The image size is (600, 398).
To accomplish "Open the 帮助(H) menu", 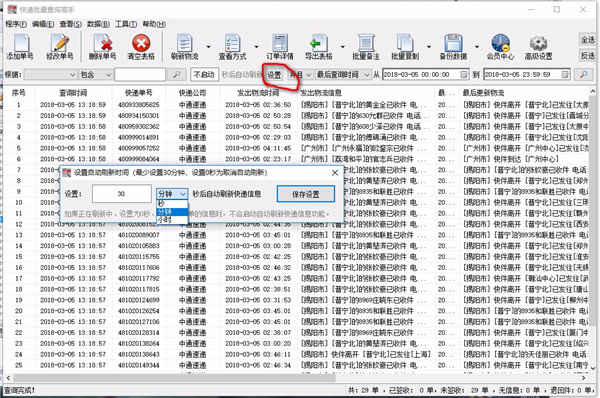I will pyautogui.click(x=154, y=24).
